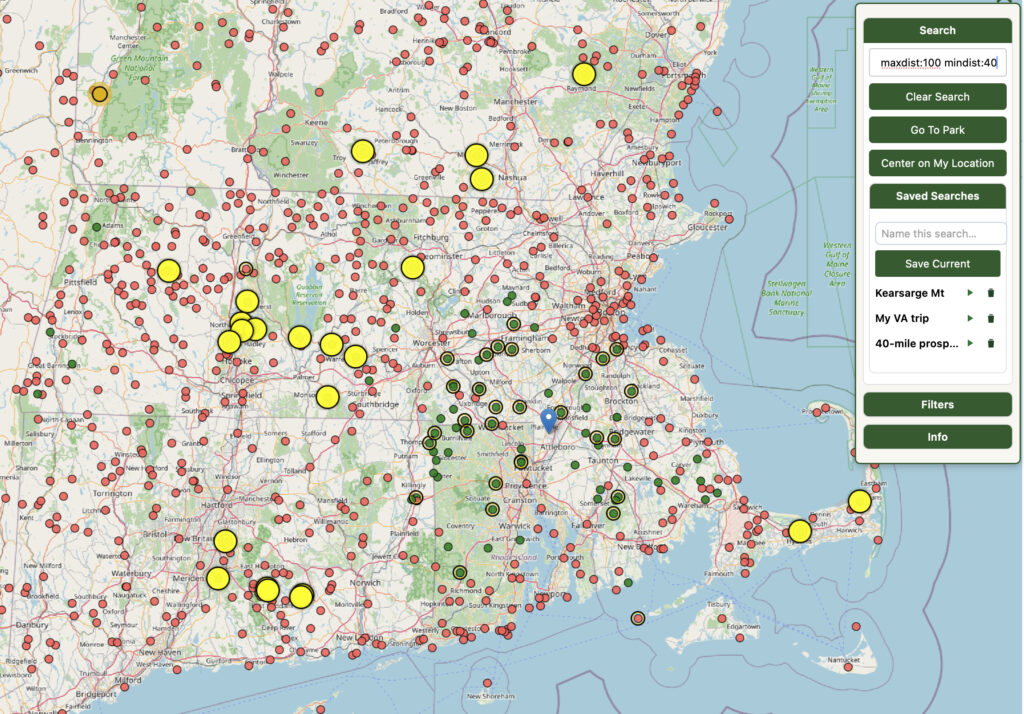Click the yellow marker near Raymond
The height and width of the screenshot is (714, 1024).
click(x=583, y=74)
